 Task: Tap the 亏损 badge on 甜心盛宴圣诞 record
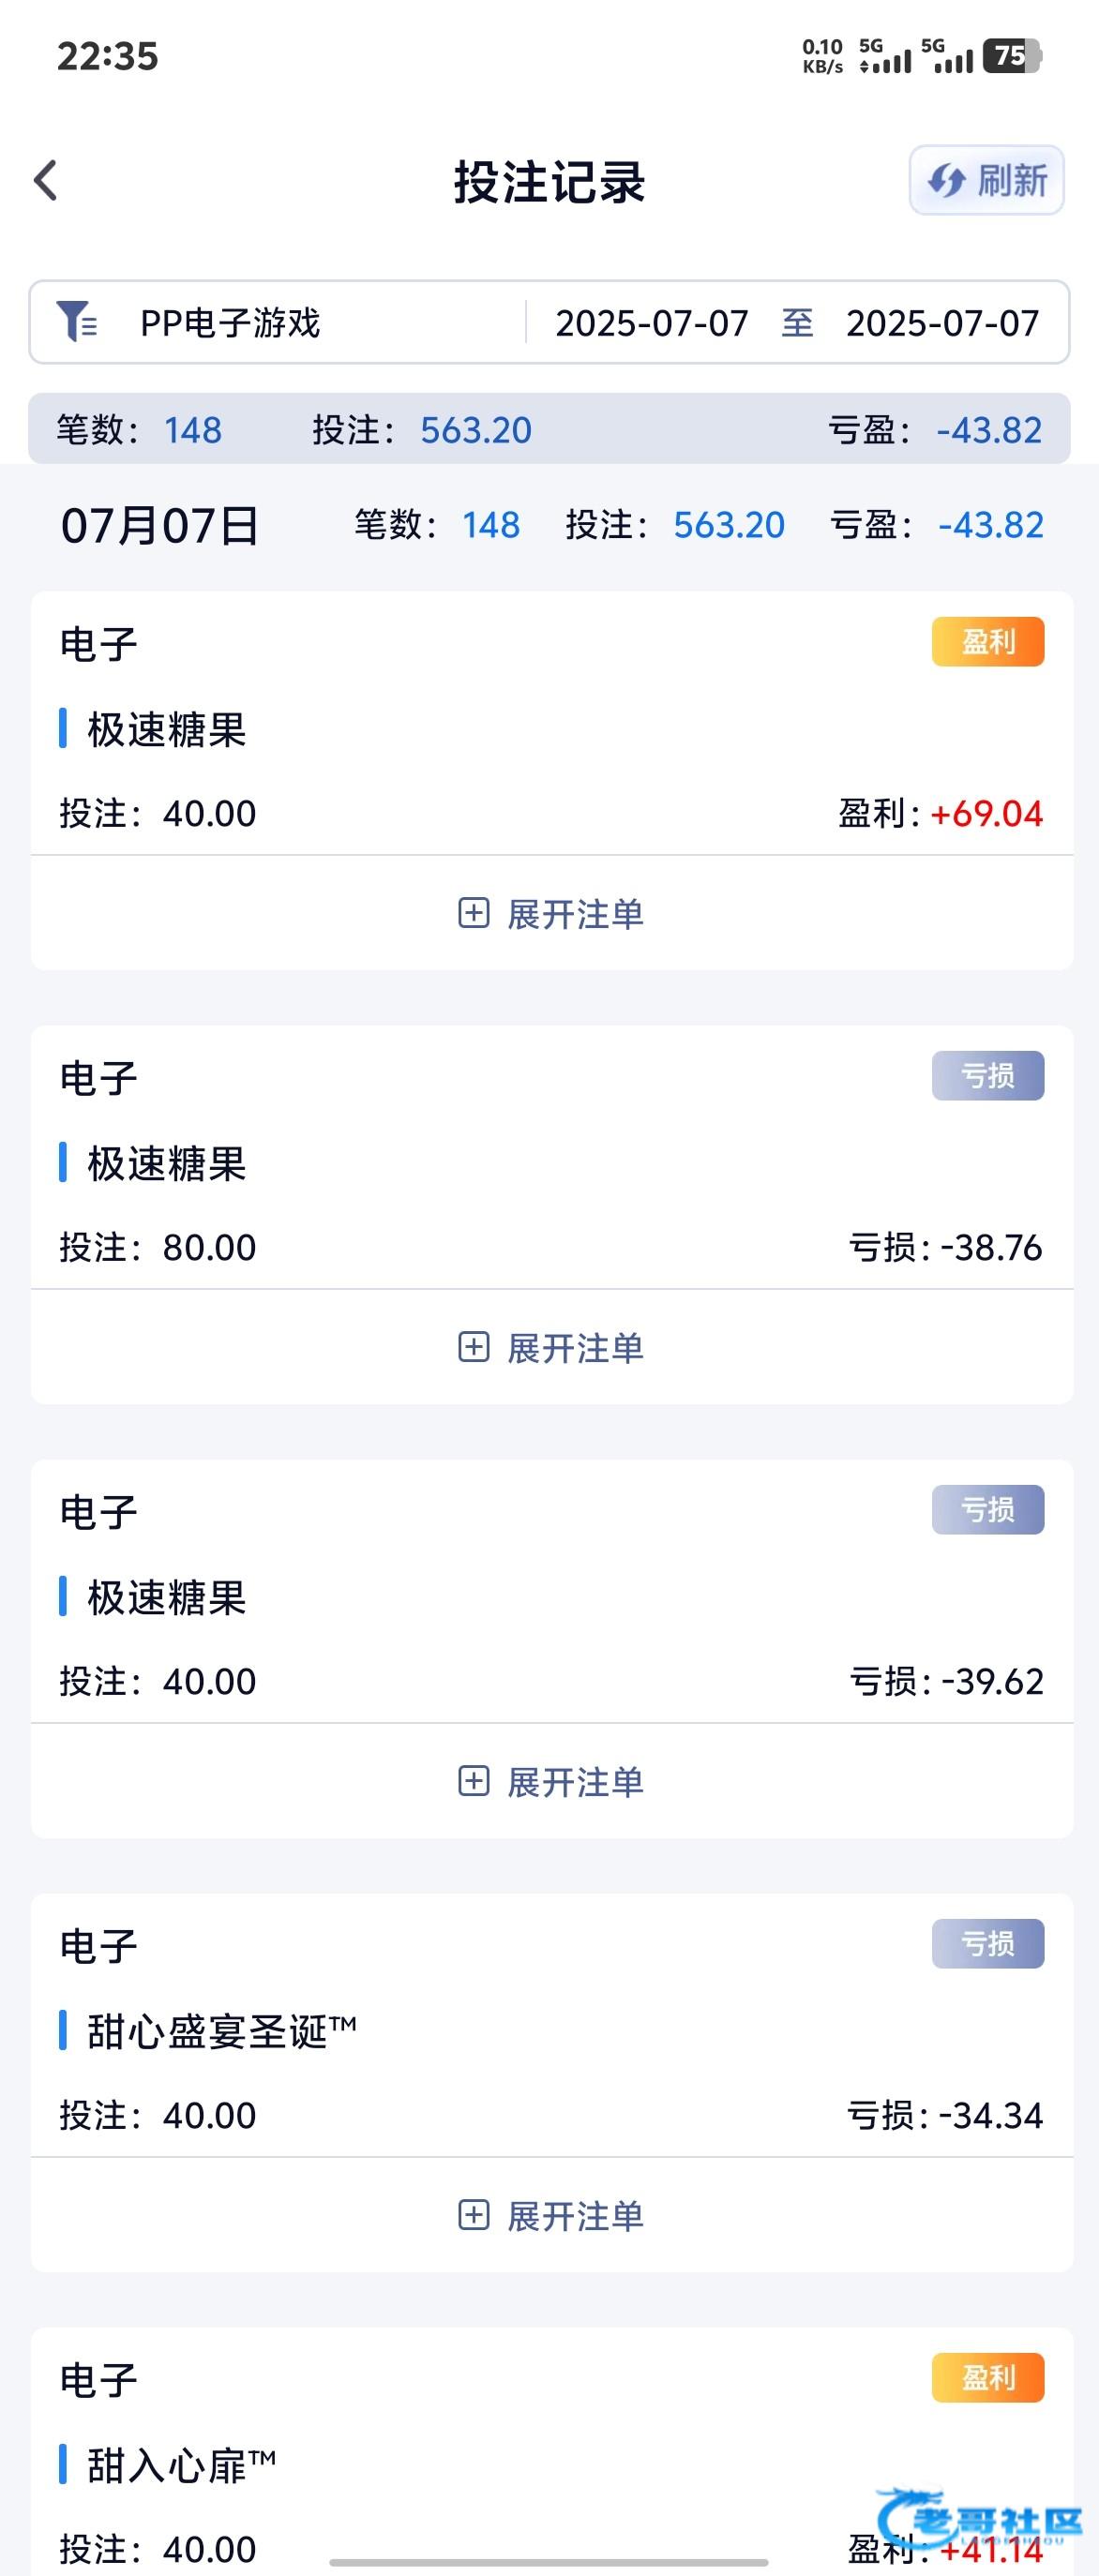click(987, 1944)
